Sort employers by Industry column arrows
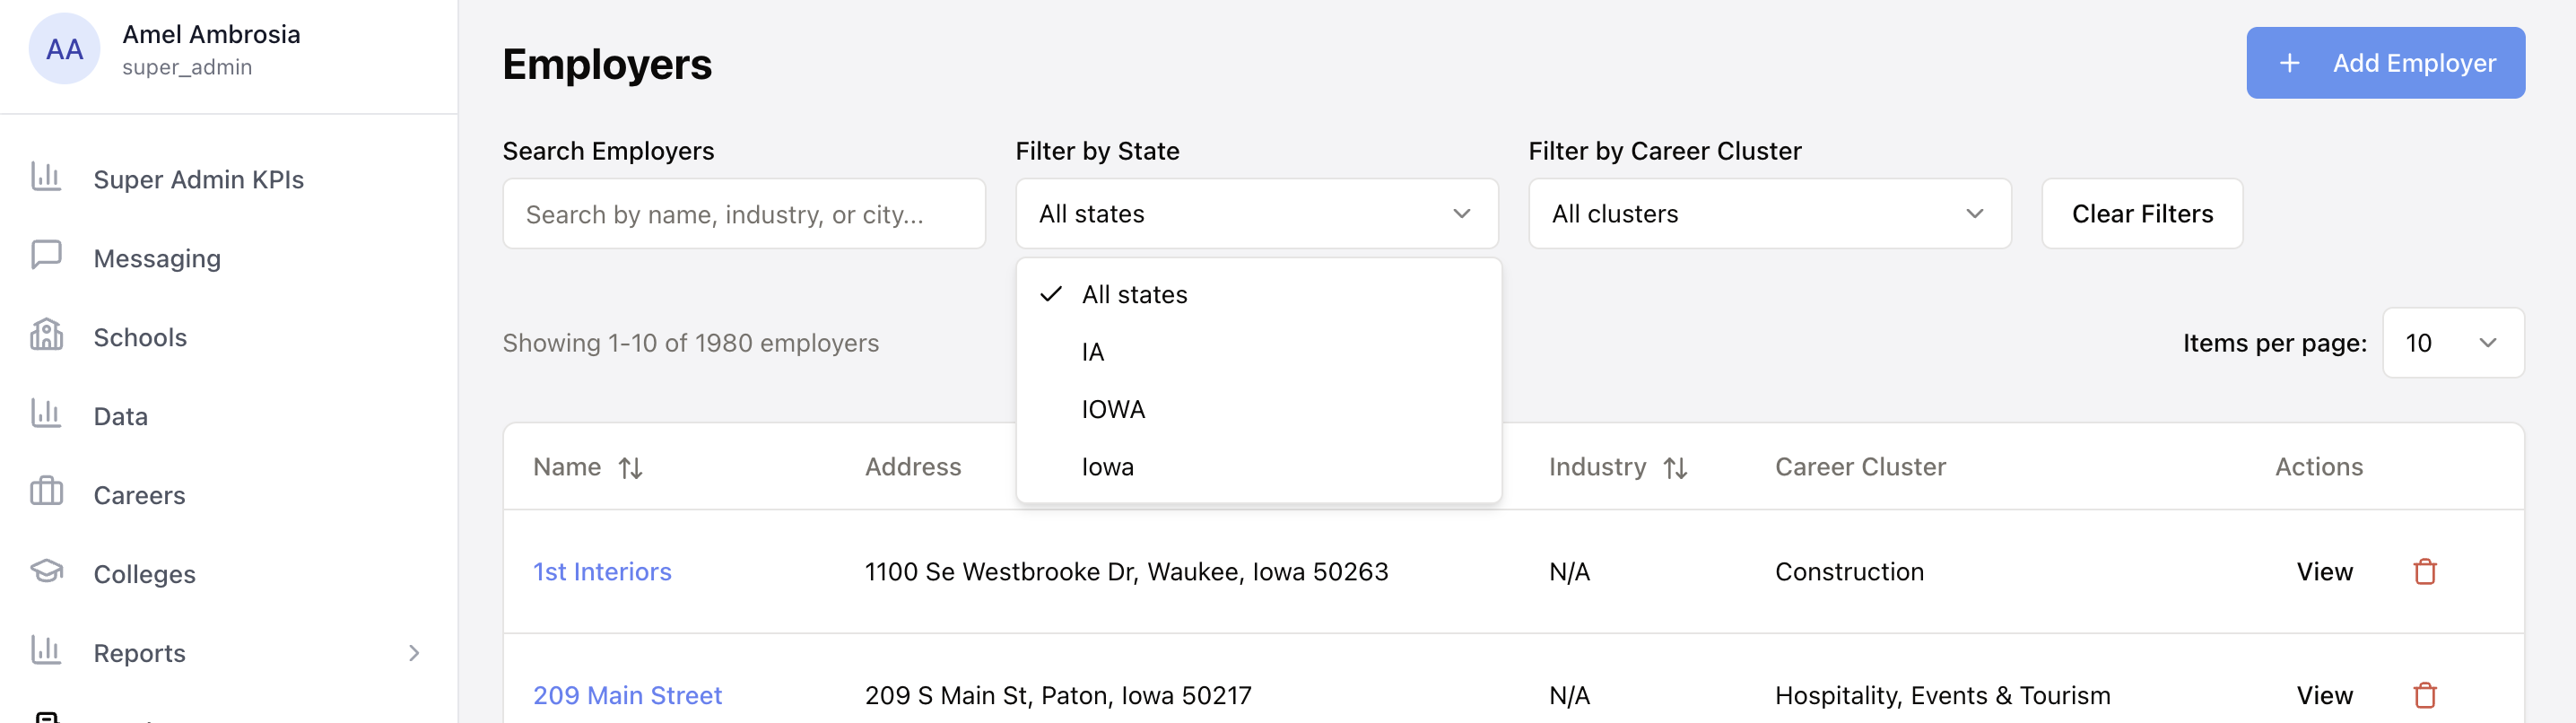2576x723 pixels. pos(1675,468)
